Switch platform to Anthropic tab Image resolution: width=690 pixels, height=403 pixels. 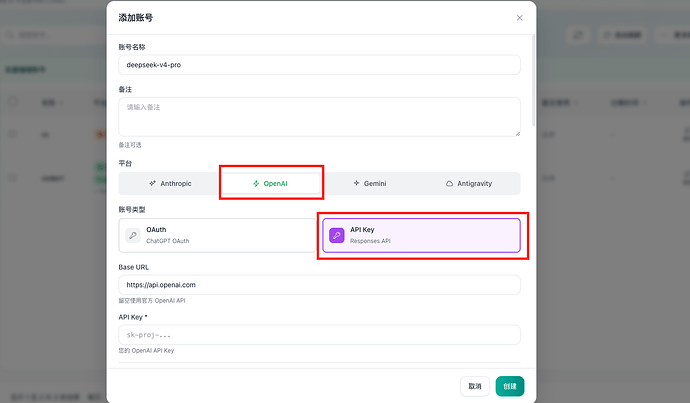pyautogui.click(x=170, y=183)
